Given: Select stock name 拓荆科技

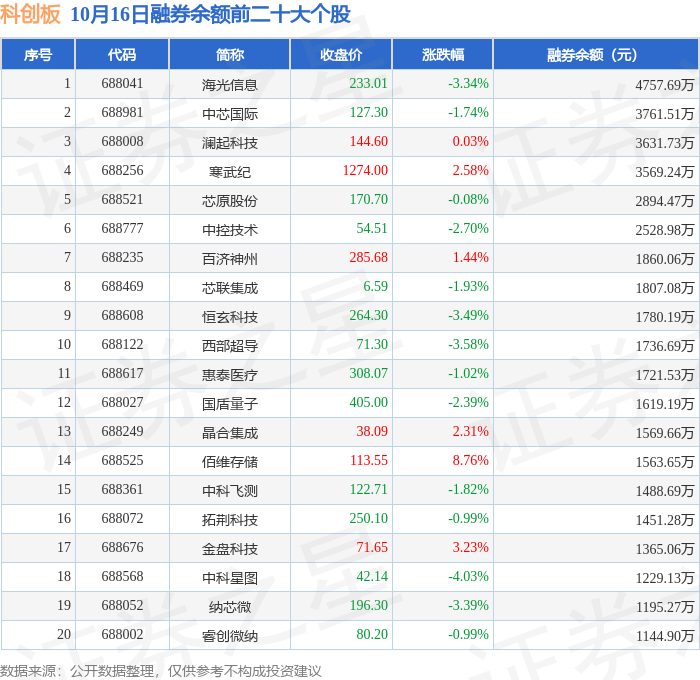Looking at the screenshot, I should pos(229,520).
